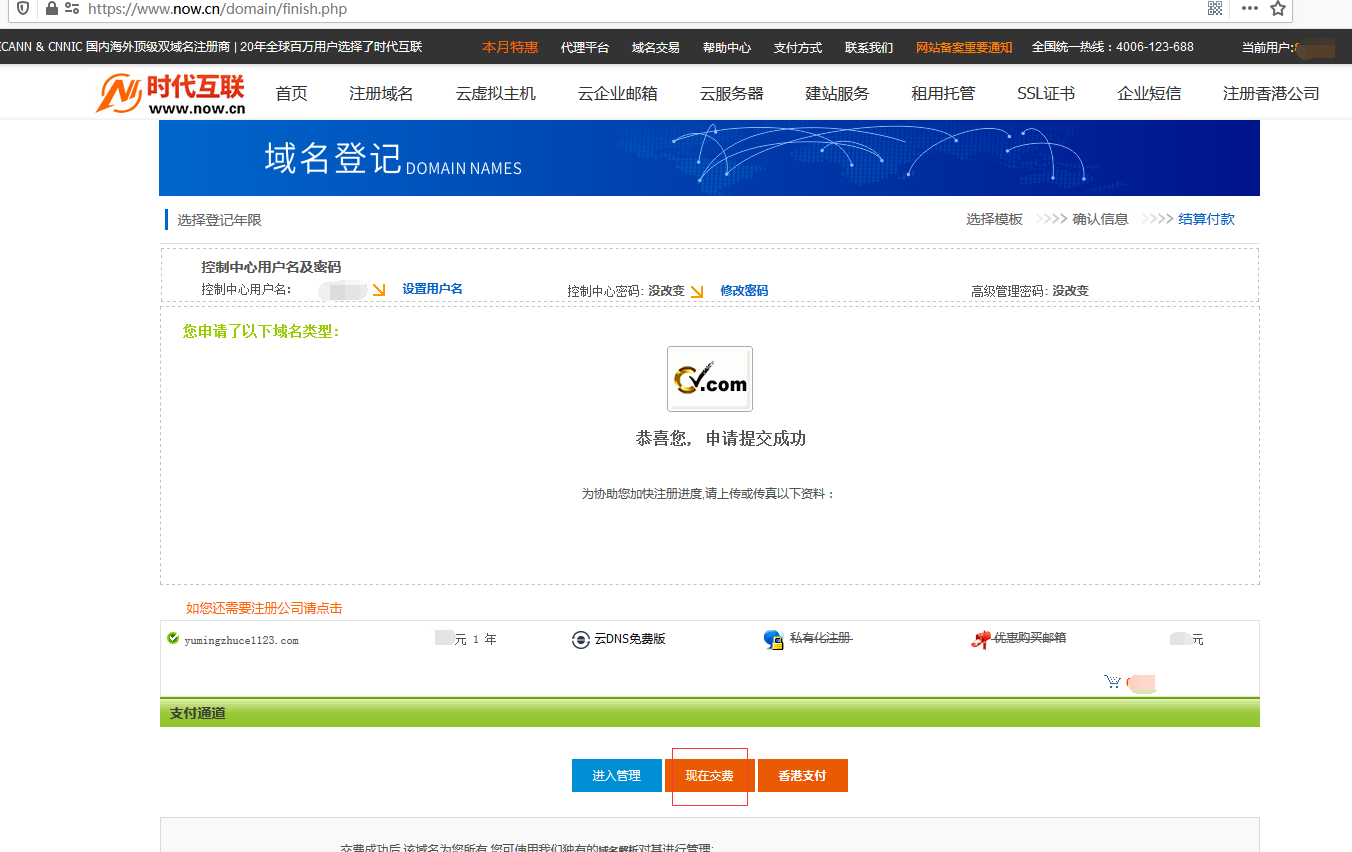This screenshot has width=1352, height=852.
Task: Click the private registration lock icon
Action: pos(773,640)
